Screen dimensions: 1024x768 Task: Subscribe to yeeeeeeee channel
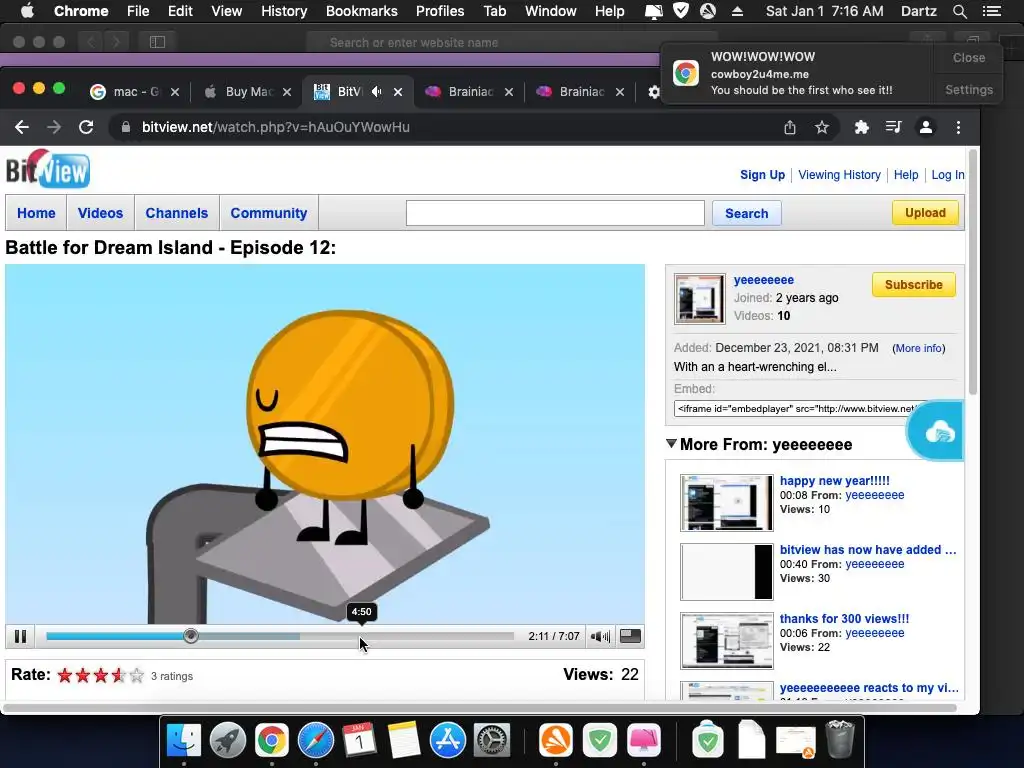(x=914, y=285)
